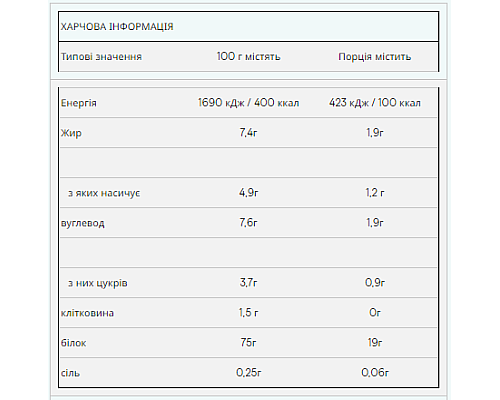Click the 7,6г carbohydrate value
Image resolution: width=500 pixels, height=400 pixels.
(x=248, y=223)
